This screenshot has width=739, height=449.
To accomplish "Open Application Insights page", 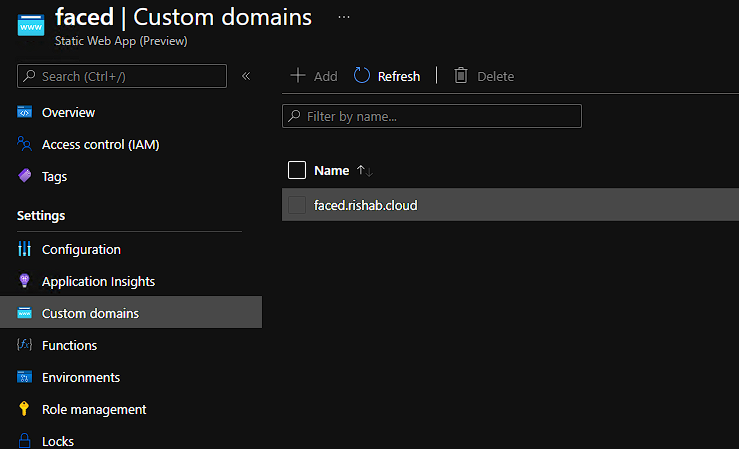I will [98, 282].
